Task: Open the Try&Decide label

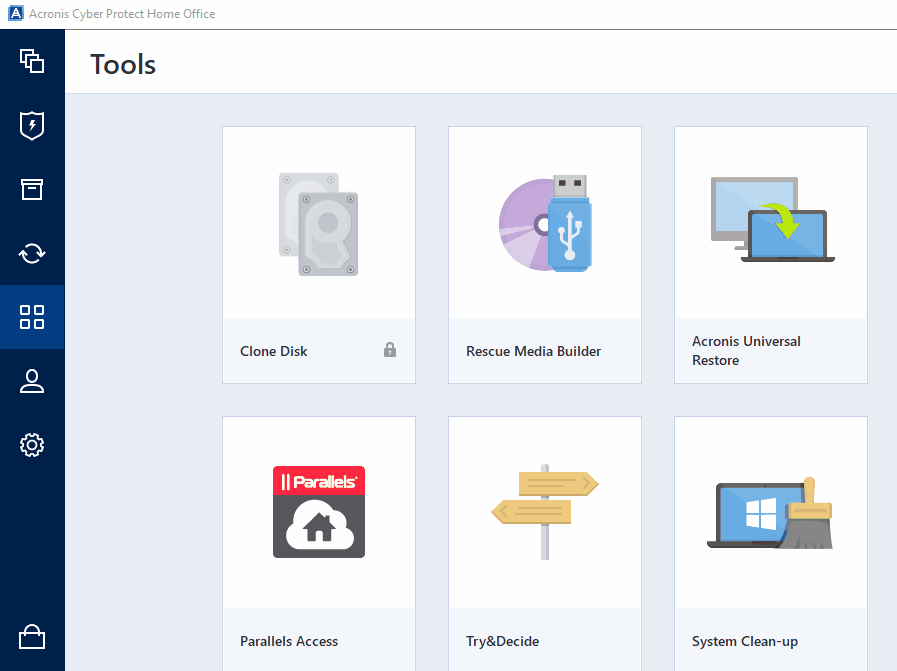Action: 502,641
